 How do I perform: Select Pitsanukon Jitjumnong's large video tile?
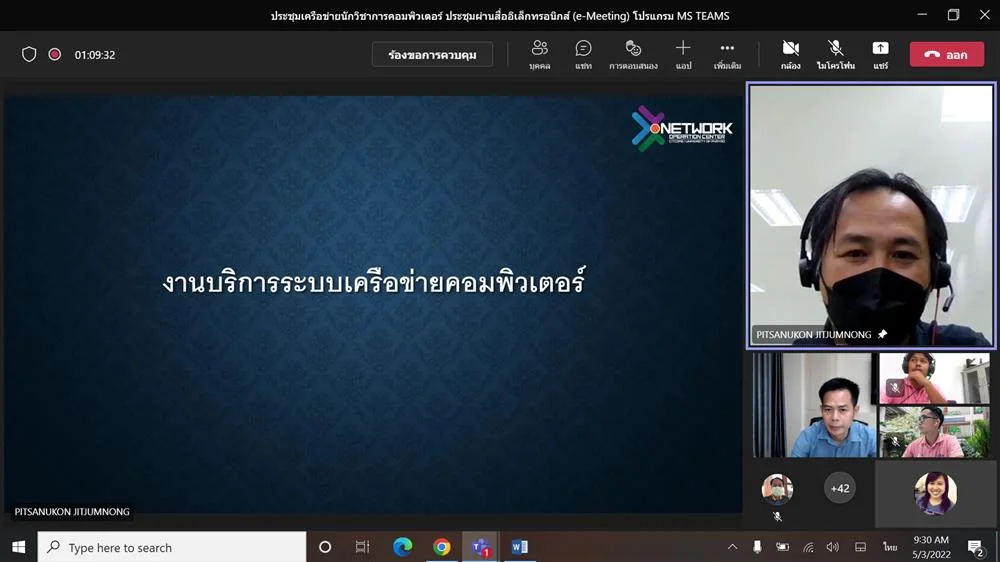[871, 216]
